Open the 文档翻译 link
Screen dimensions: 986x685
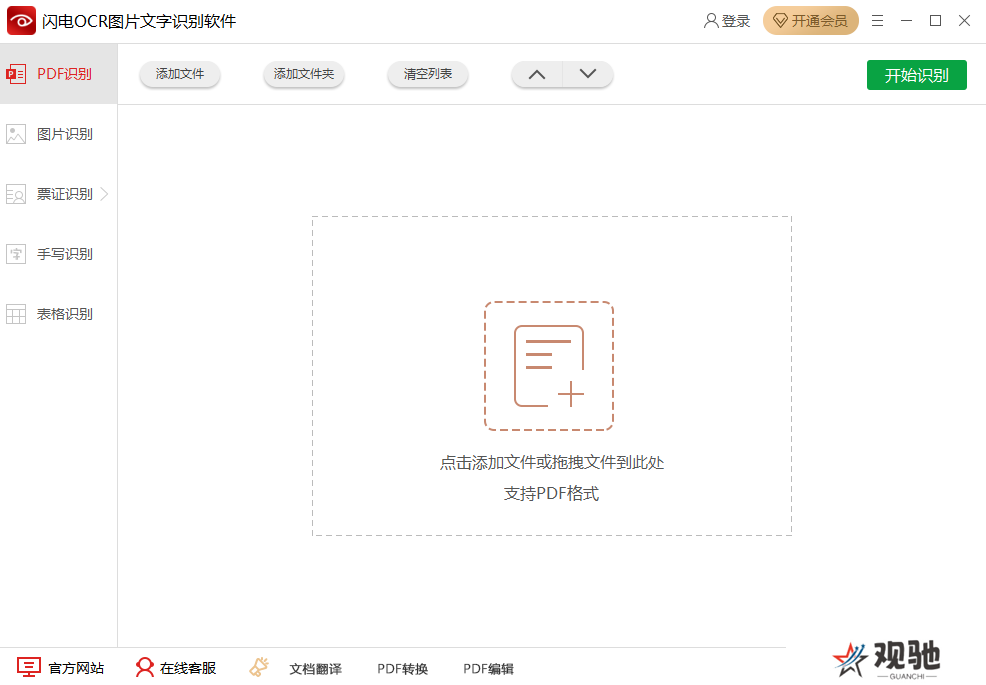click(316, 669)
